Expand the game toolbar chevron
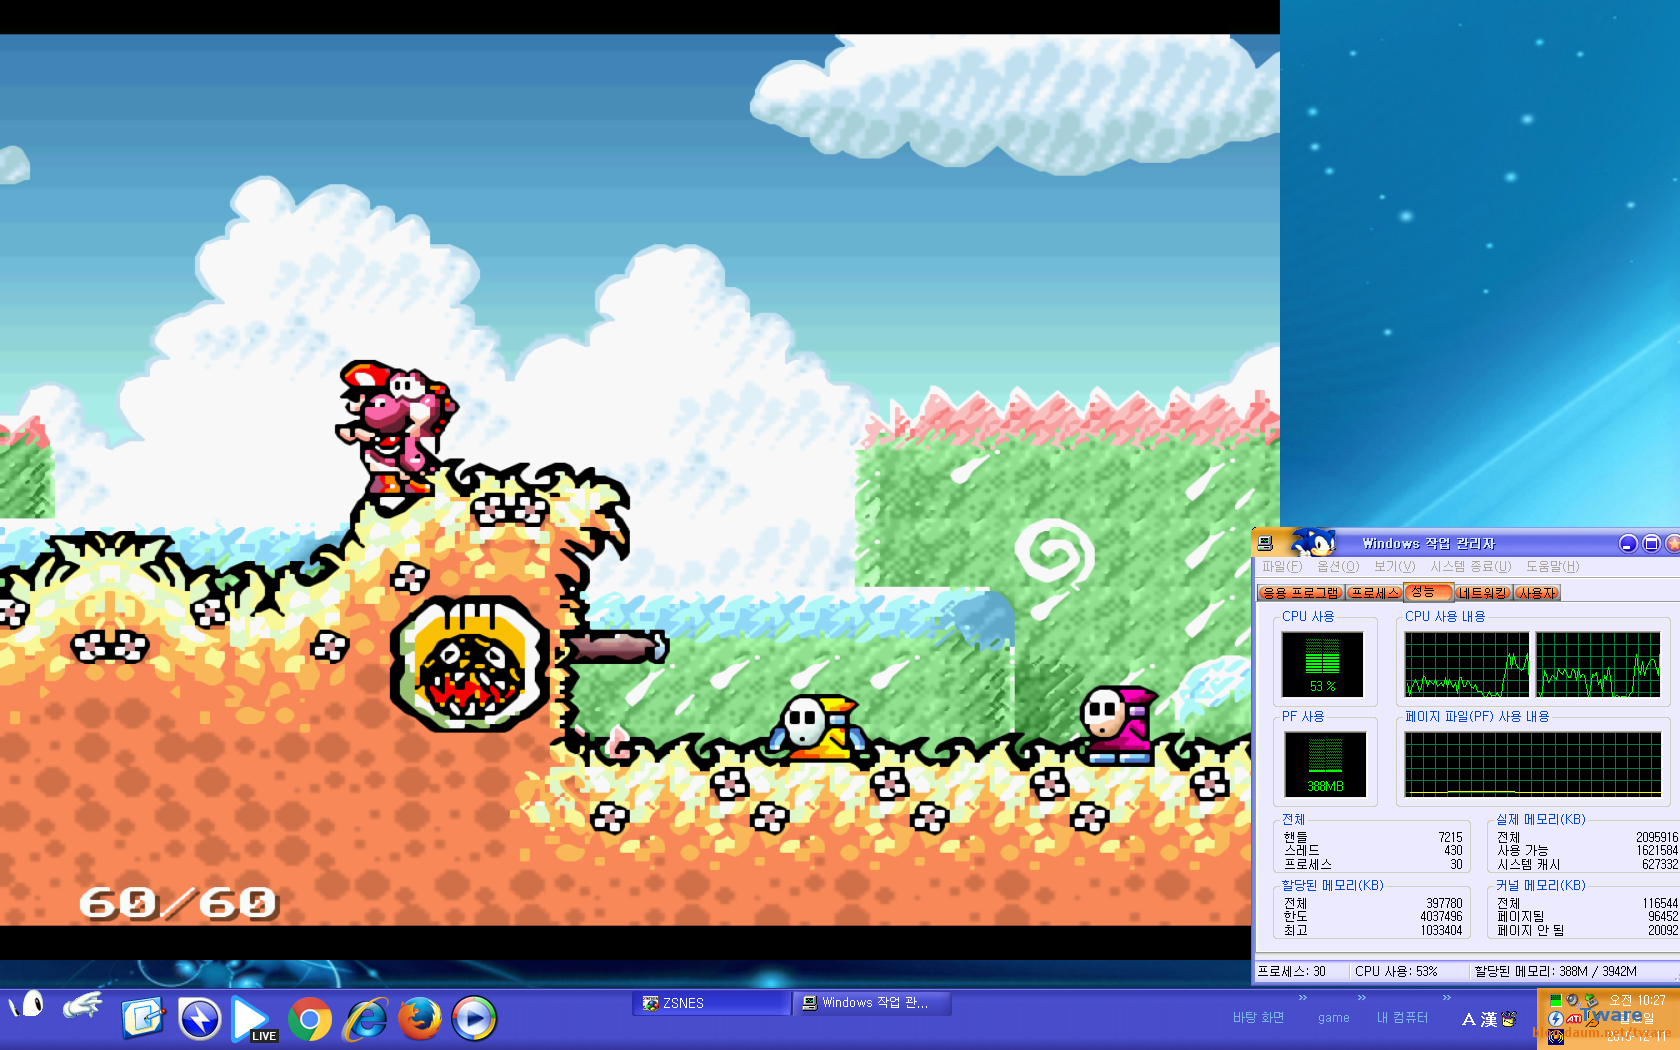1680x1050 pixels. (x=1361, y=997)
